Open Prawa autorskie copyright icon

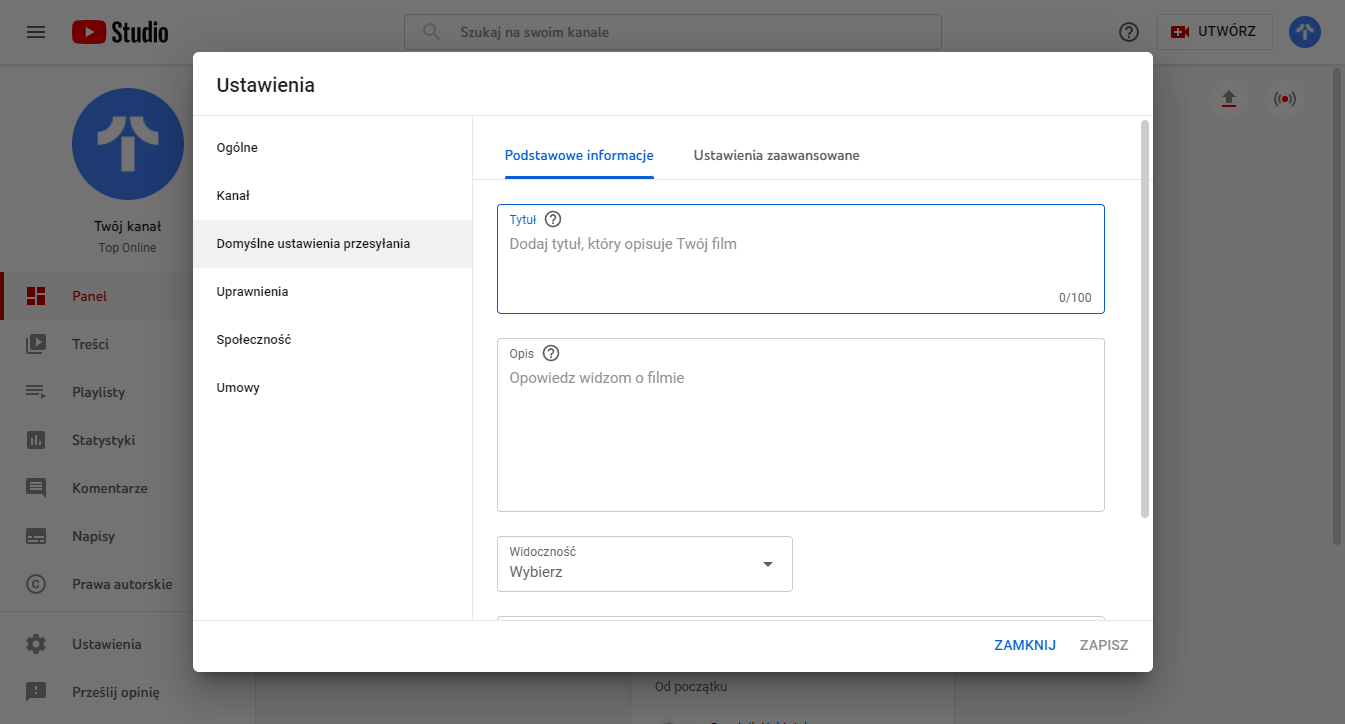click(36, 584)
